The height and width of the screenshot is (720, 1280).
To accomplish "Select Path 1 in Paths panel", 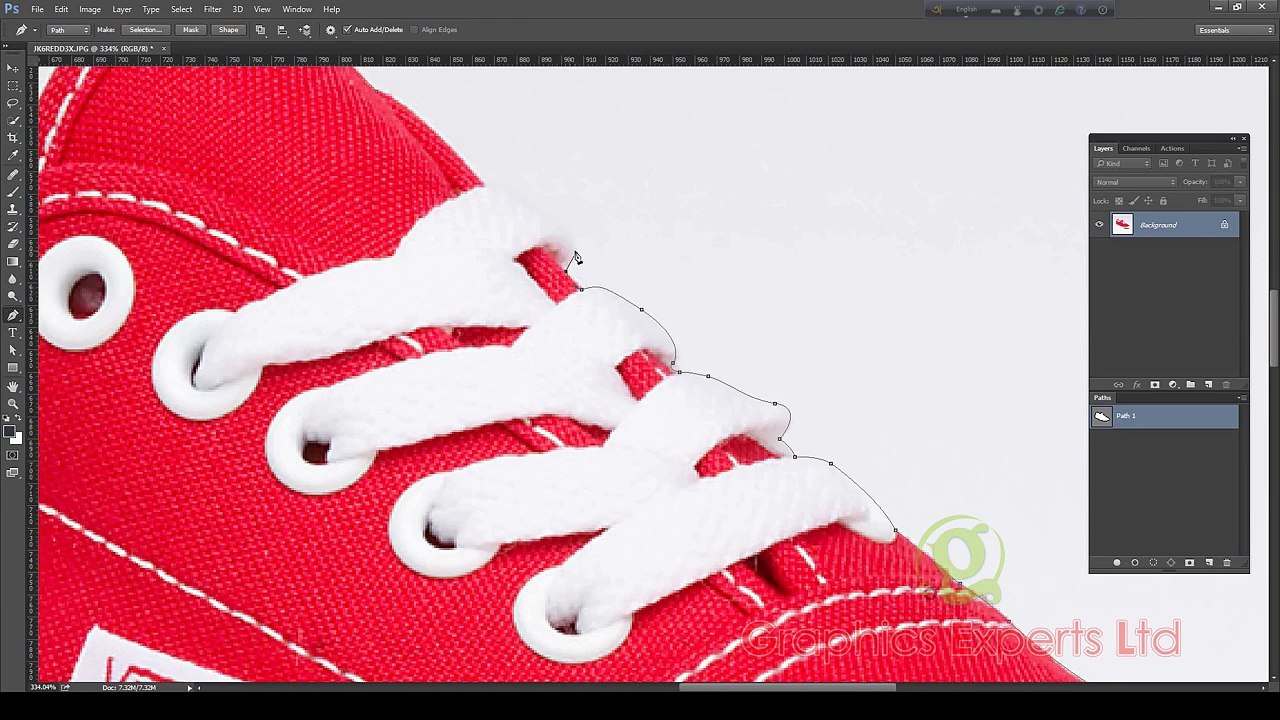I will 1164,416.
